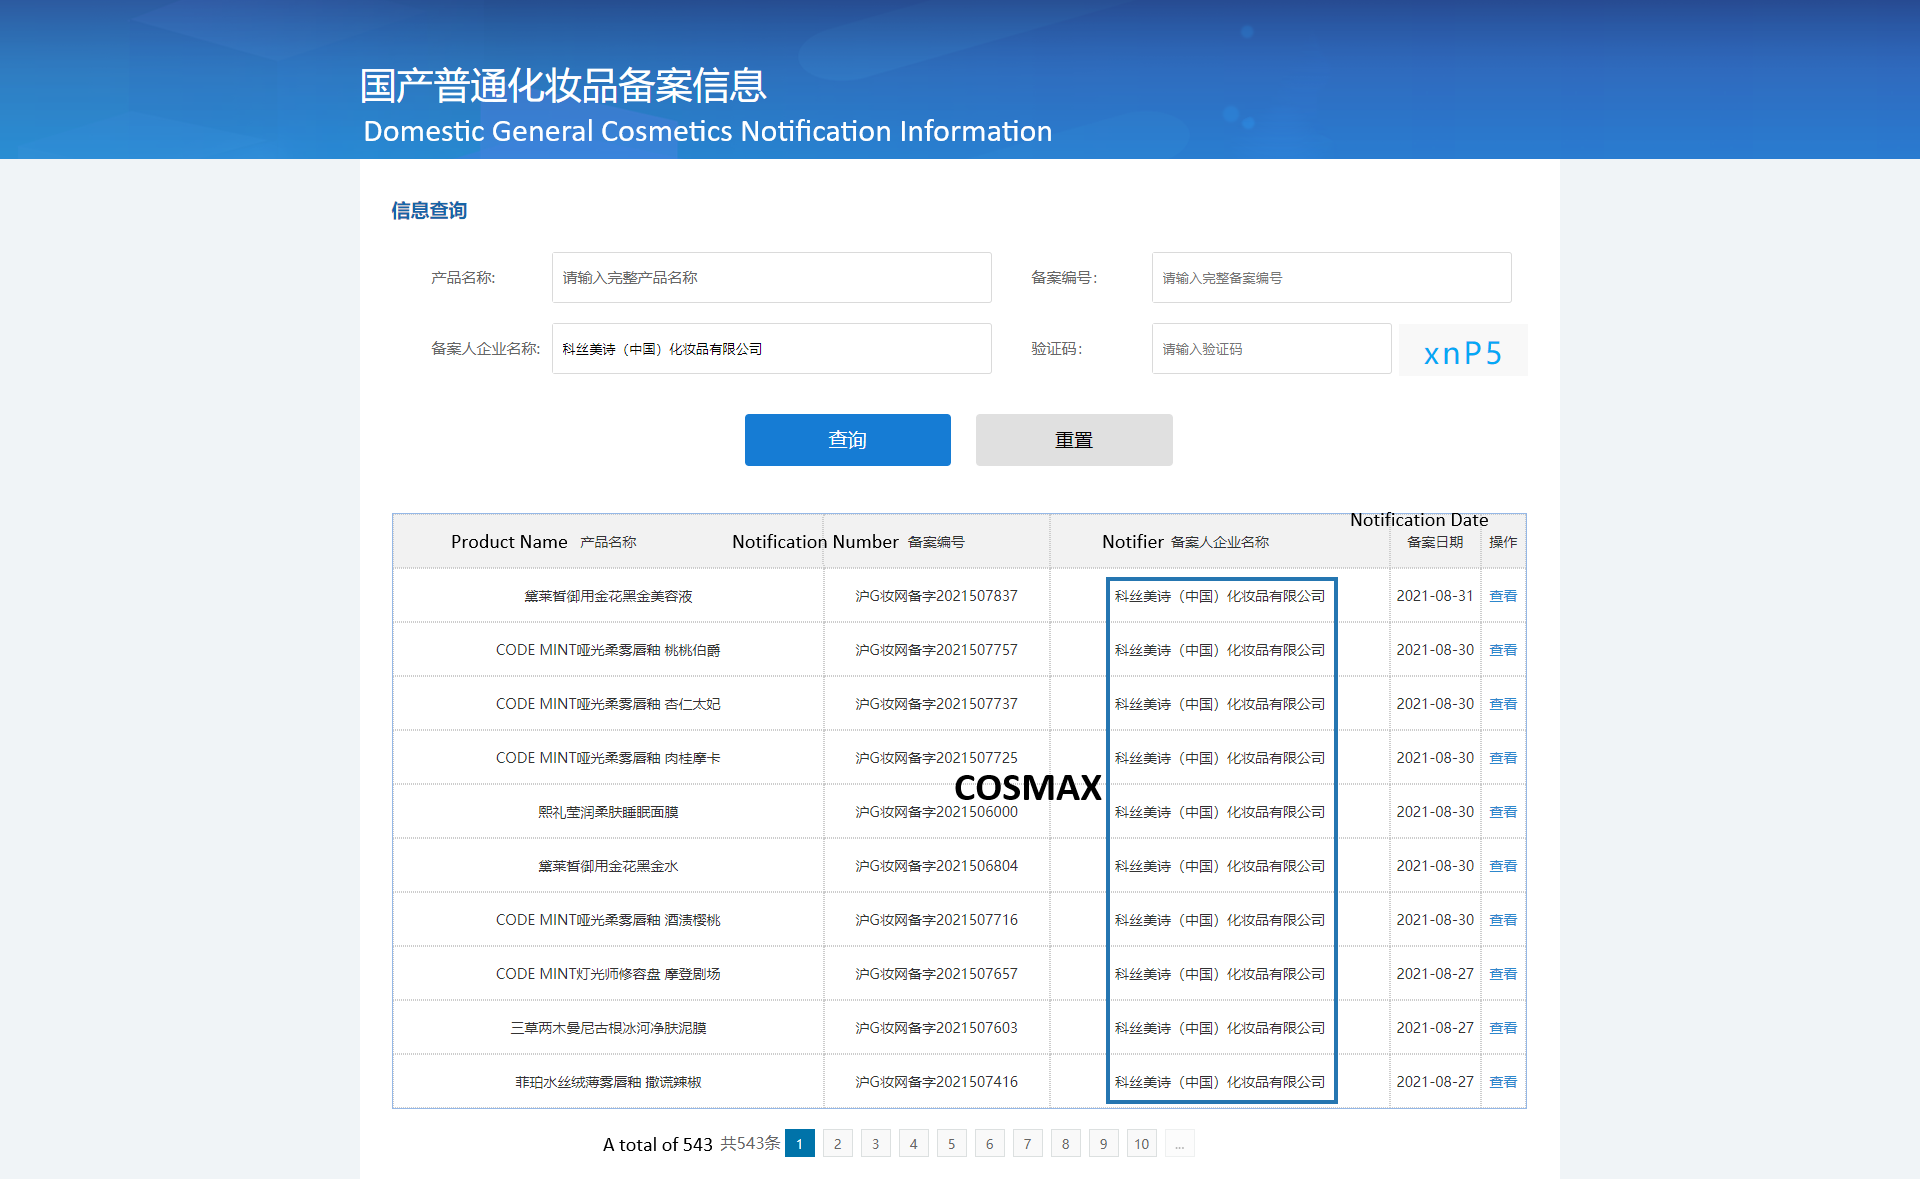This screenshot has width=1920, height=1179.
Task: Click the pagination ellipsis button
Action: tap(1180, 1144)
